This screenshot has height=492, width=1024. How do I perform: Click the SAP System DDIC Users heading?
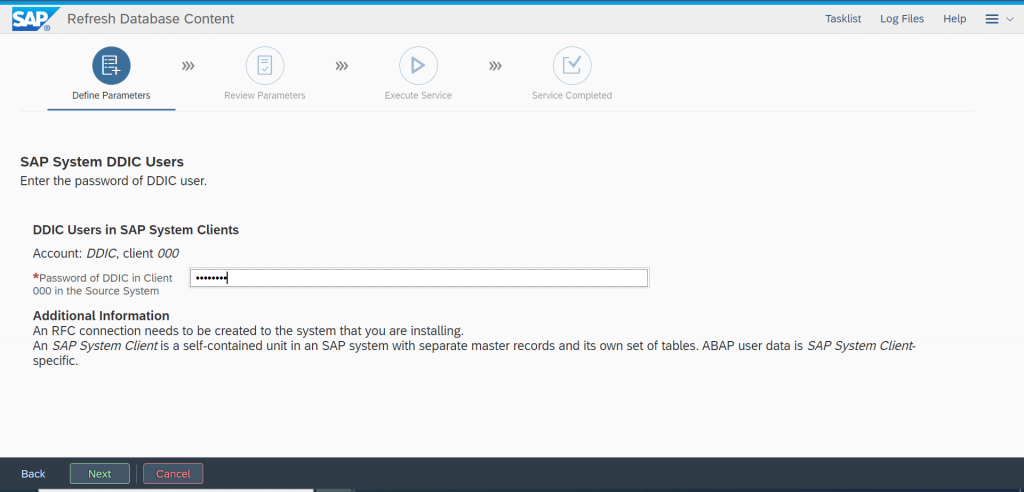102,161
